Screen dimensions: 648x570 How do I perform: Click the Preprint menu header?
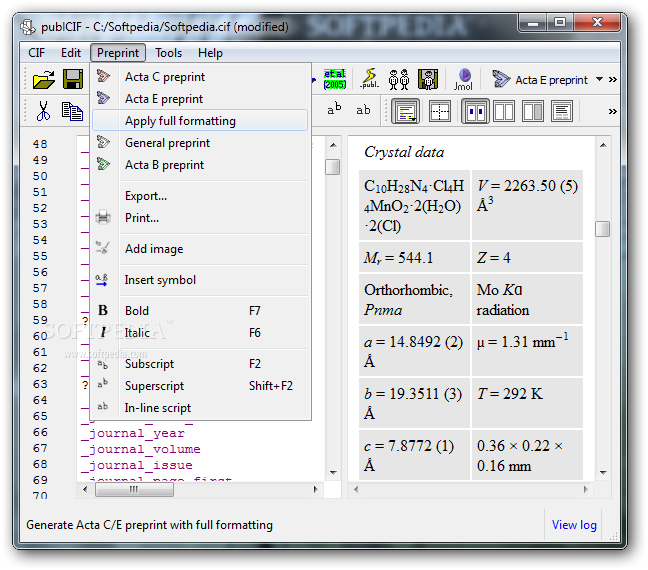tap(118, 53)
